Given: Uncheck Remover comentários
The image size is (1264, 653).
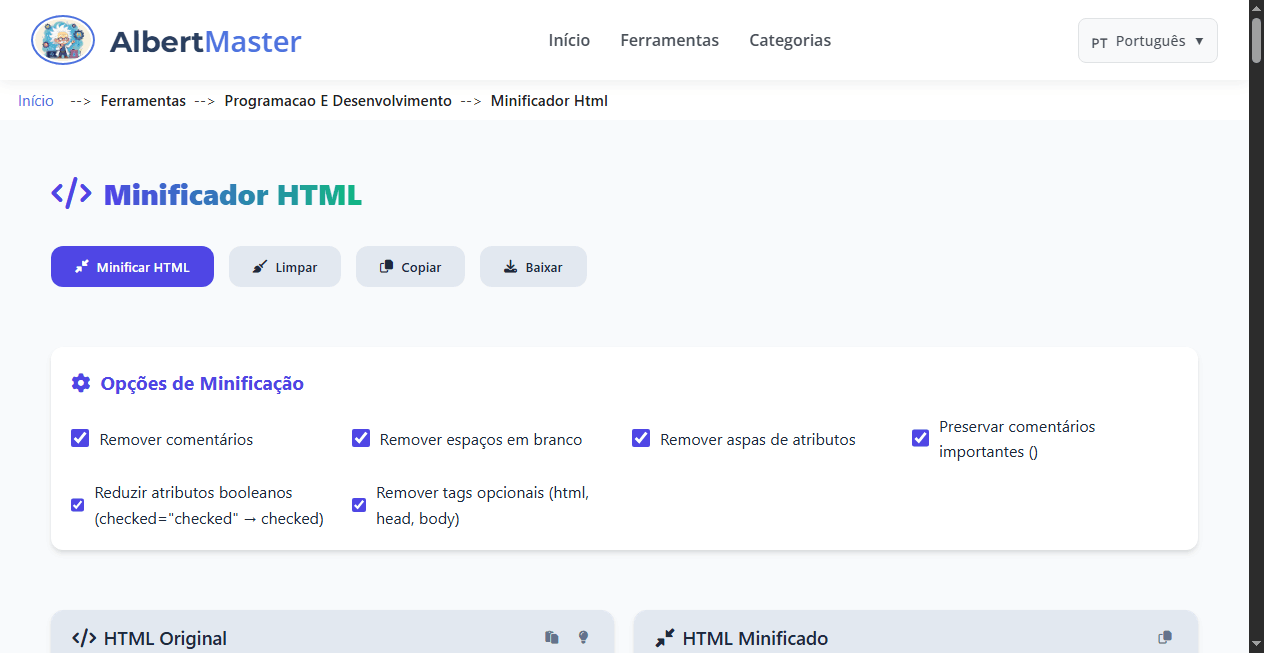Looking at the screenshot, I should (x=80, y=438).
